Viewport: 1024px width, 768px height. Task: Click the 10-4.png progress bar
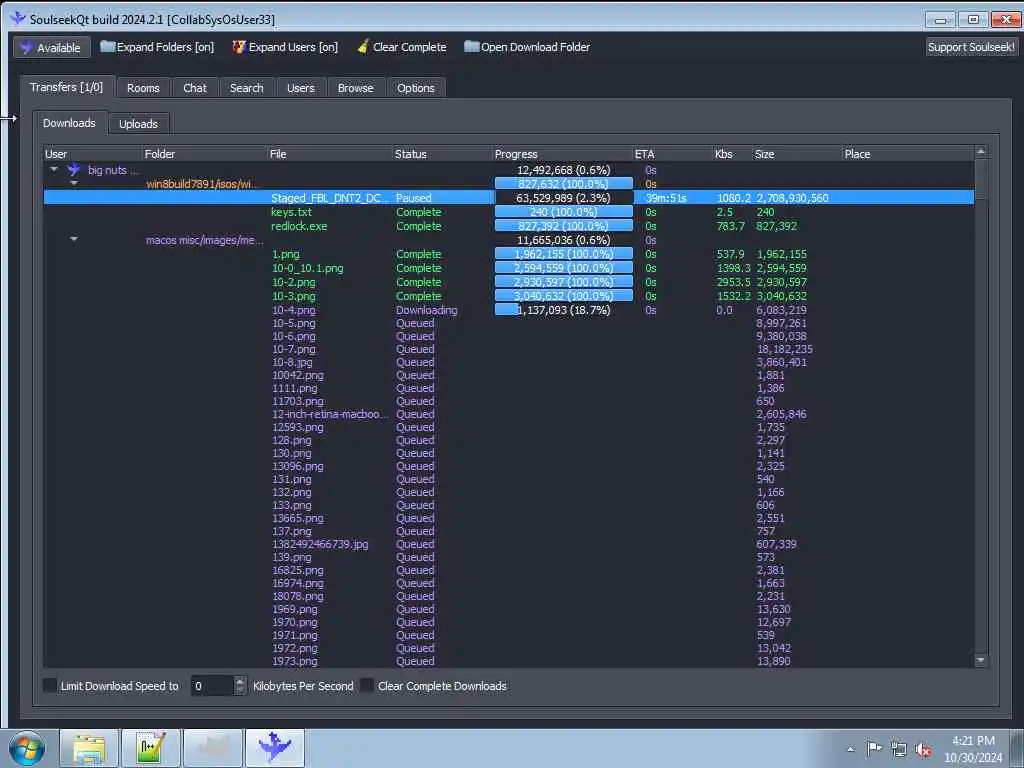tap(564, 310)
